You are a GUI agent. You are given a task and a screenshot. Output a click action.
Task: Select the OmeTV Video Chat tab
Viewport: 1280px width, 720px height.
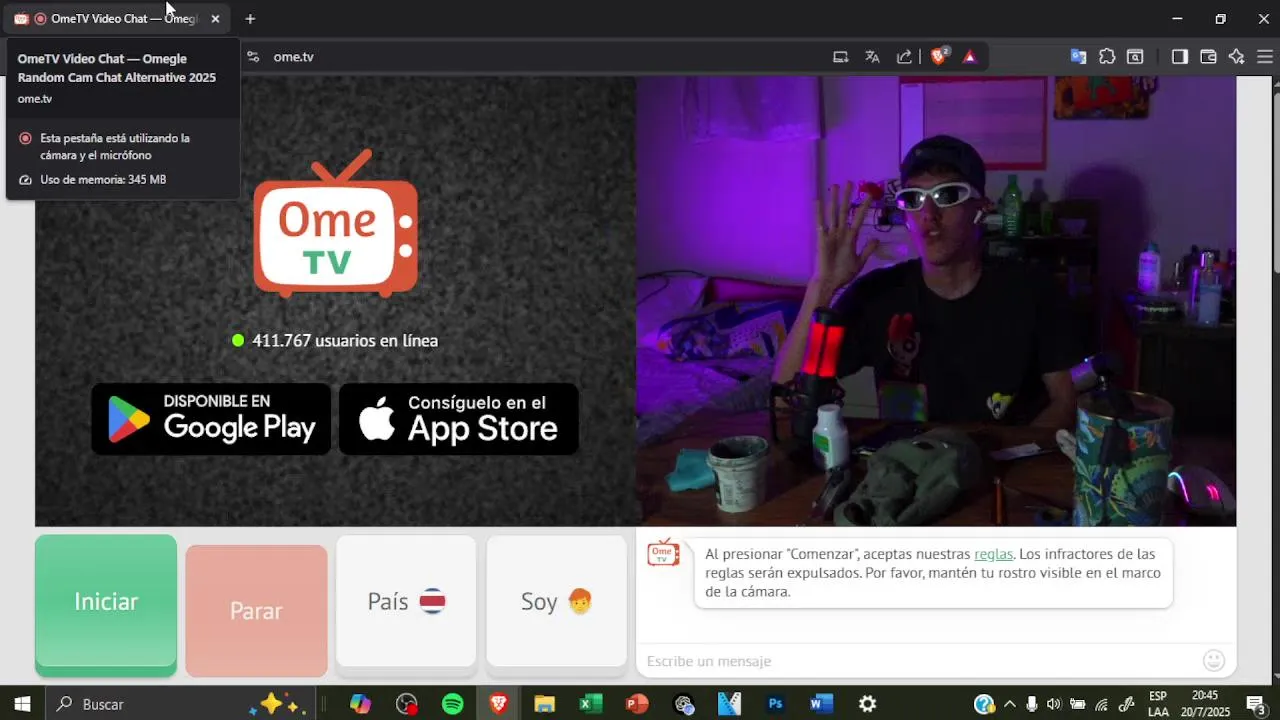click(x=118, y=19)
